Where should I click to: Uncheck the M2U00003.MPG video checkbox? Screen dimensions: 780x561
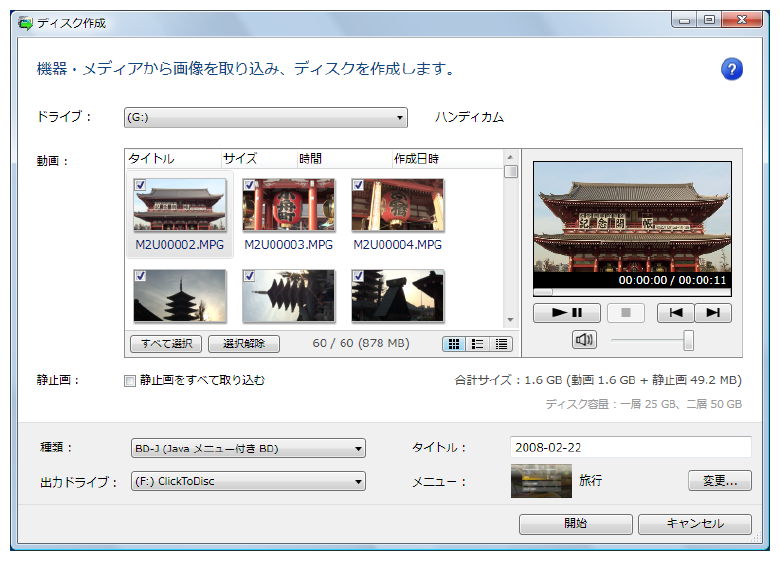tap(249, 185)
